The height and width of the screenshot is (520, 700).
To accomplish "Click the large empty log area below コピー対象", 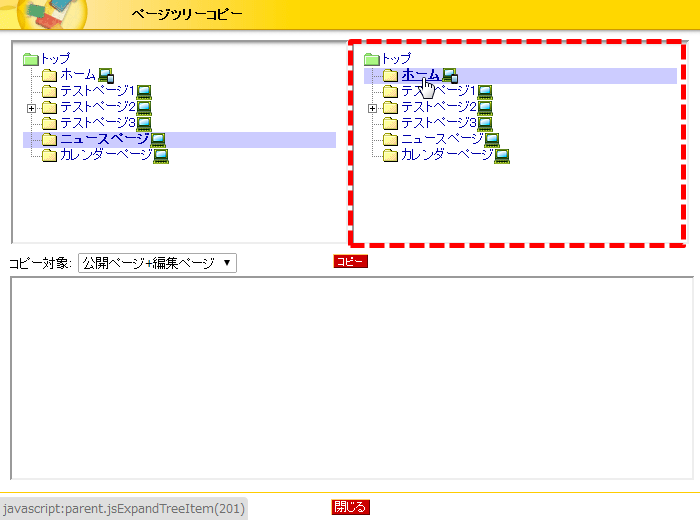I will [x=352, y=378].
